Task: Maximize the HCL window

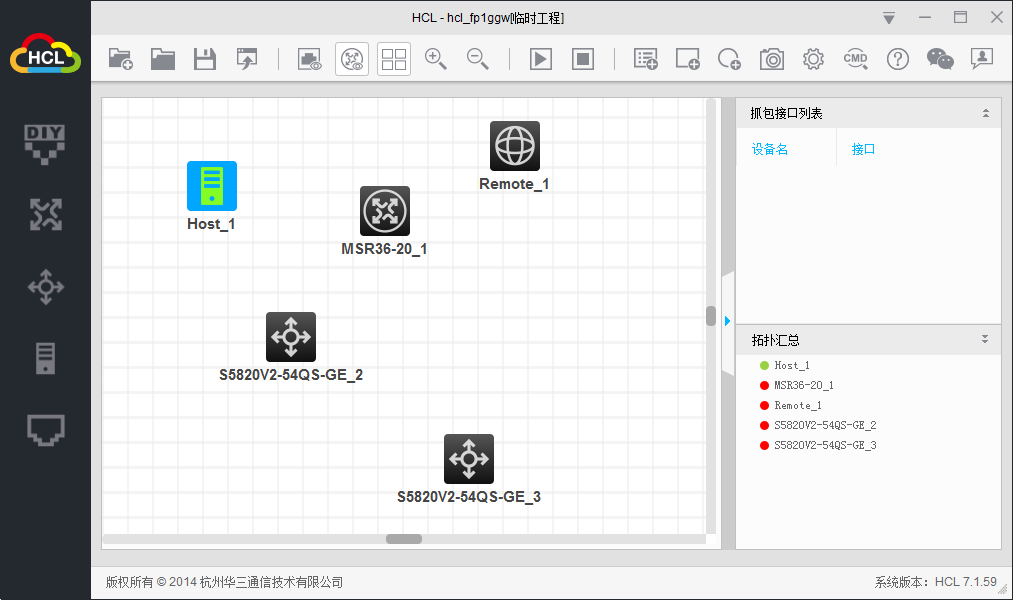Action: [x=961, y=17]
